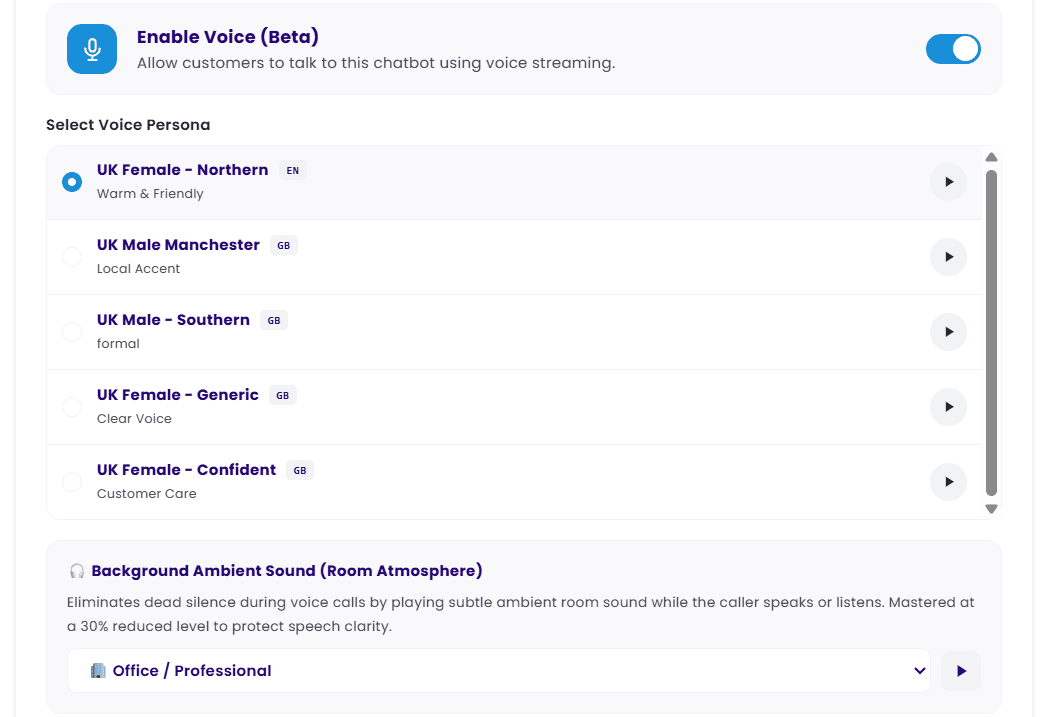This screenshot has width=1047, height=717.
Task: Click the "Clear Voice" description
Action: pos(134,419)
